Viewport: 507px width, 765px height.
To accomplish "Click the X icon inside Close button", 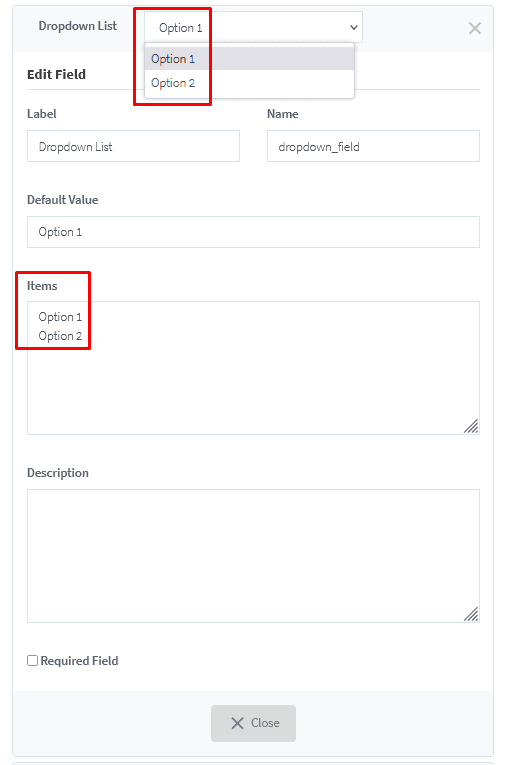I will pyautogui.click(x=237, y=723).
